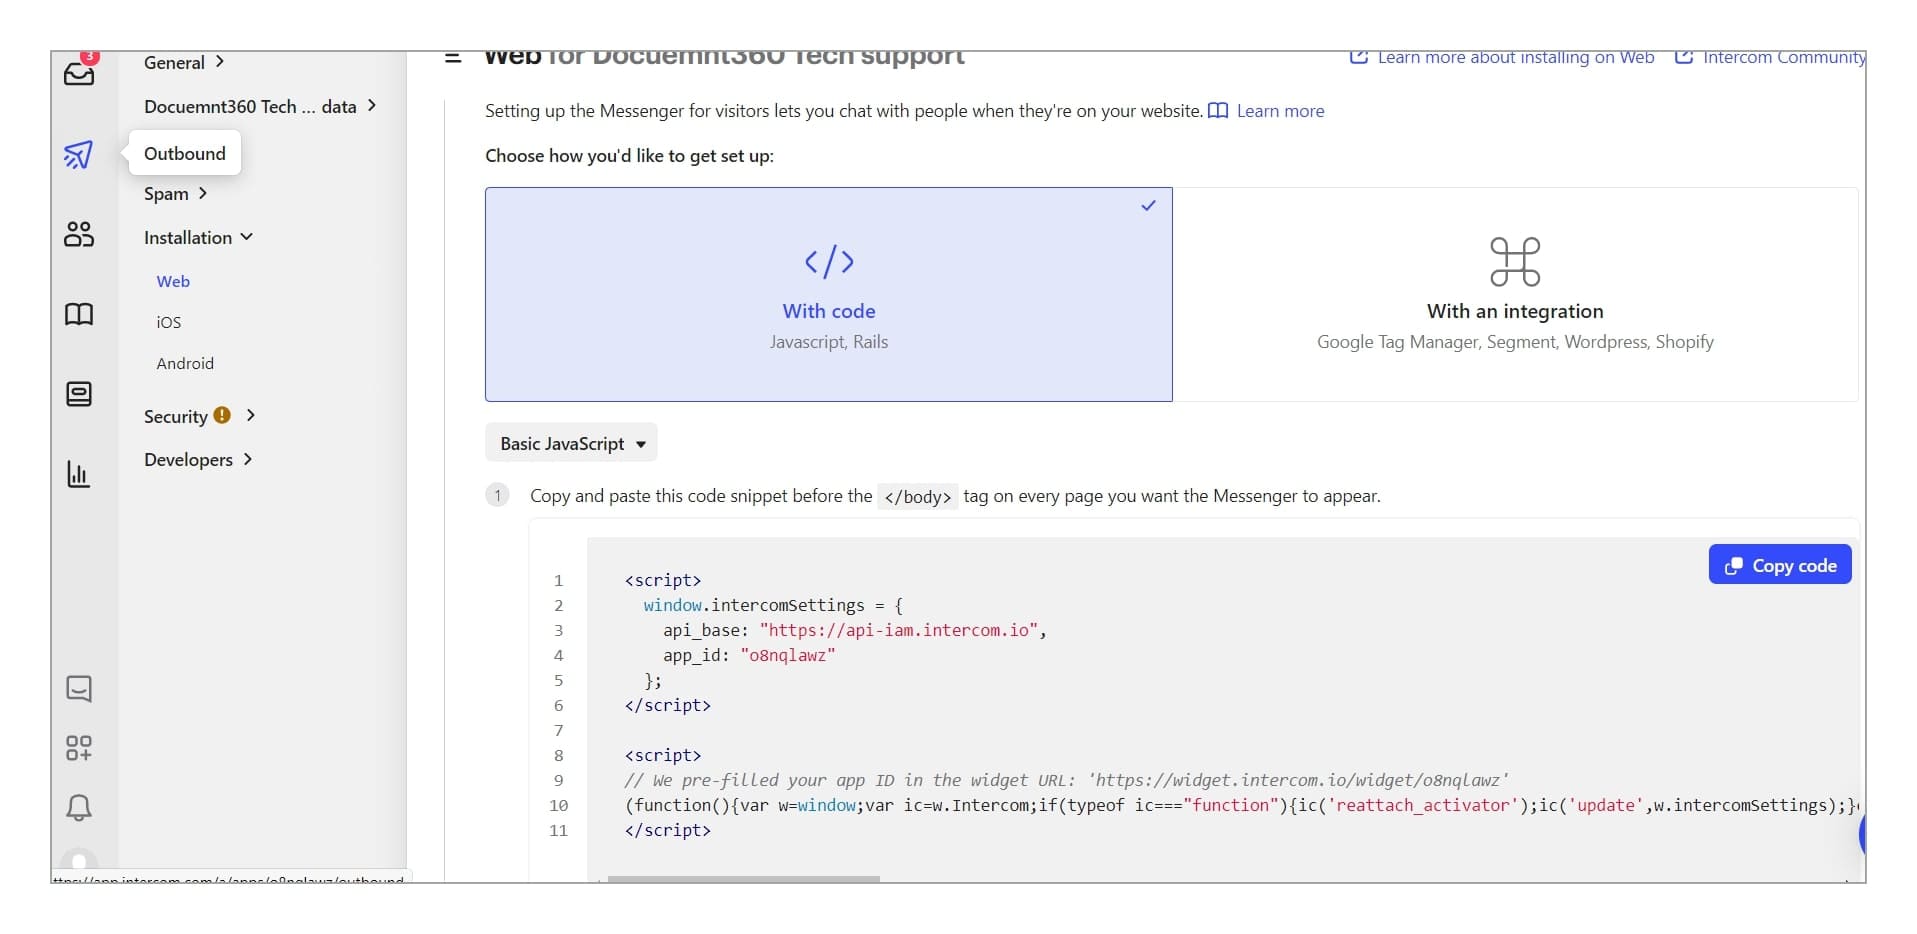Image resolution: width=1917 pixels, height=934 pixels.
Task: Click the Outbound tooltip label
Action: 185,153
